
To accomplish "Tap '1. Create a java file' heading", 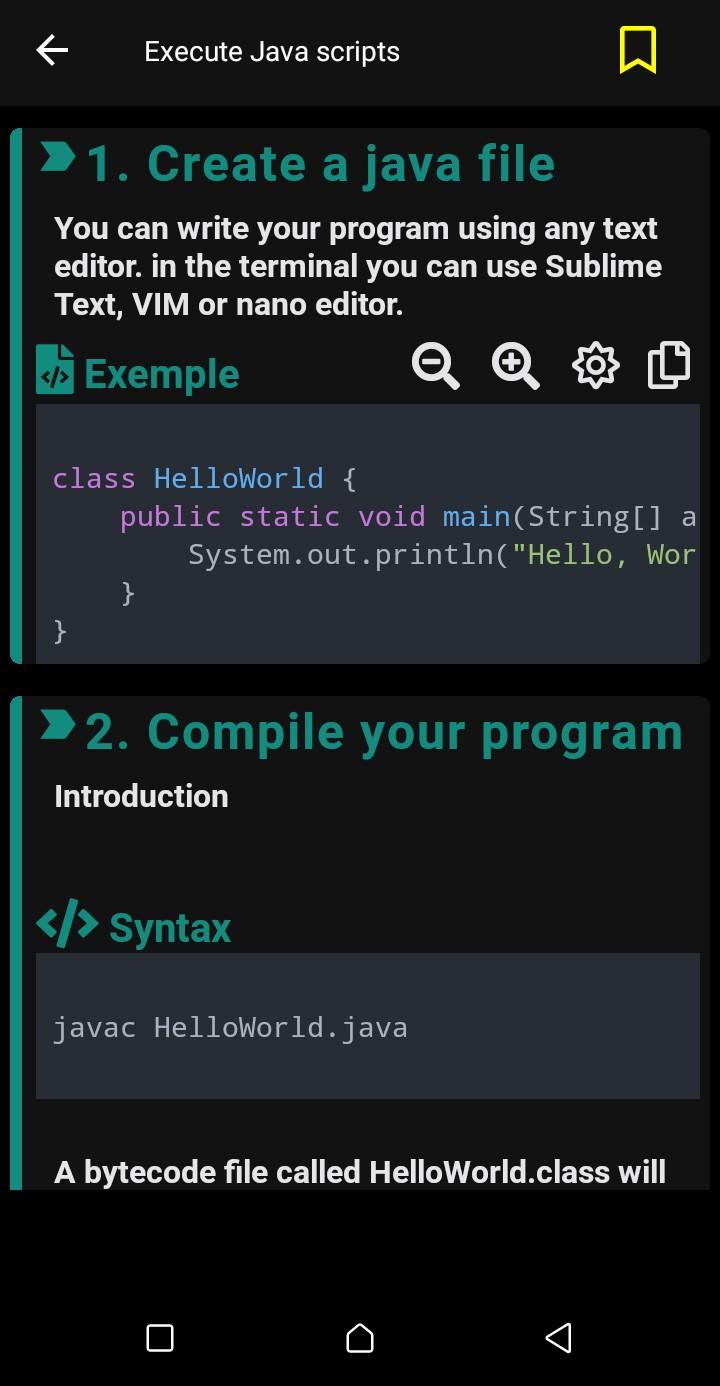I will tap(320, 164).
